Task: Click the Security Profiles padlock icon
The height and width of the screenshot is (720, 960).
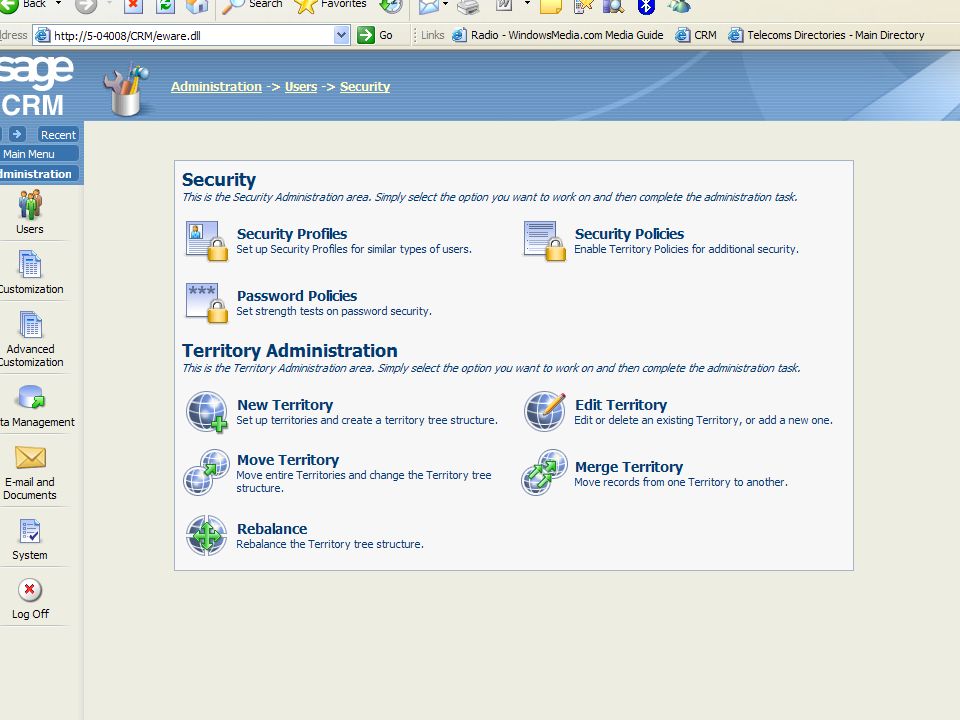Action: [x=207, y=241]
